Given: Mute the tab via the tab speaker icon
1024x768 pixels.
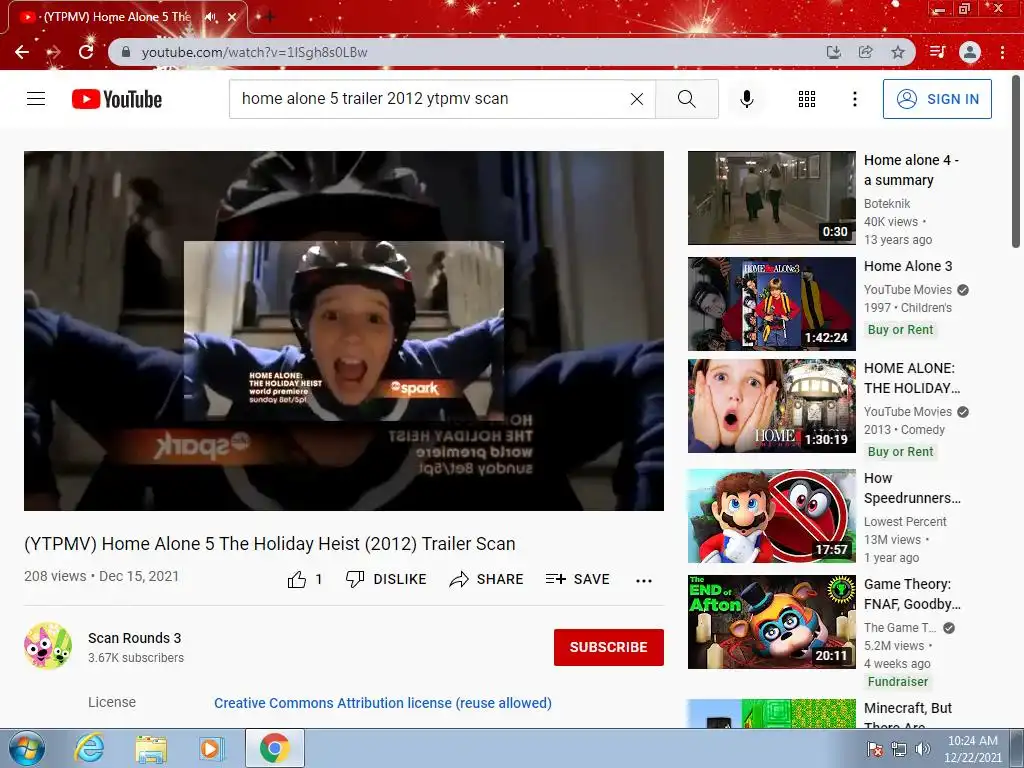Looking at the screenshot, I should 210,17.
